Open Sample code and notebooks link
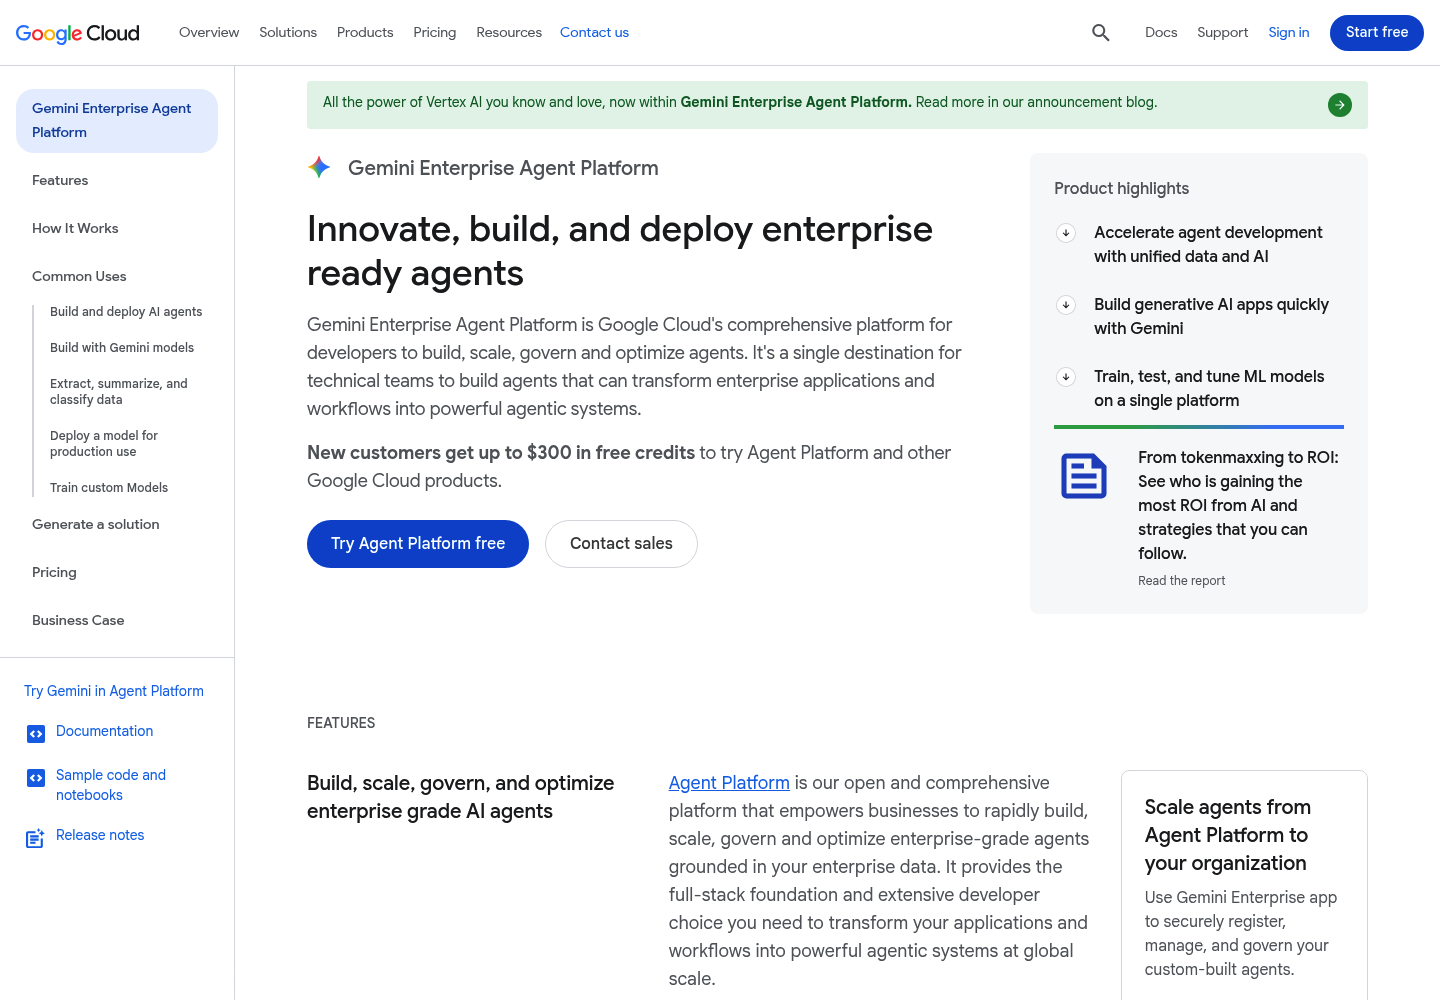The height and width of the screenshot is (1000, 1440). tap(111, 785)
